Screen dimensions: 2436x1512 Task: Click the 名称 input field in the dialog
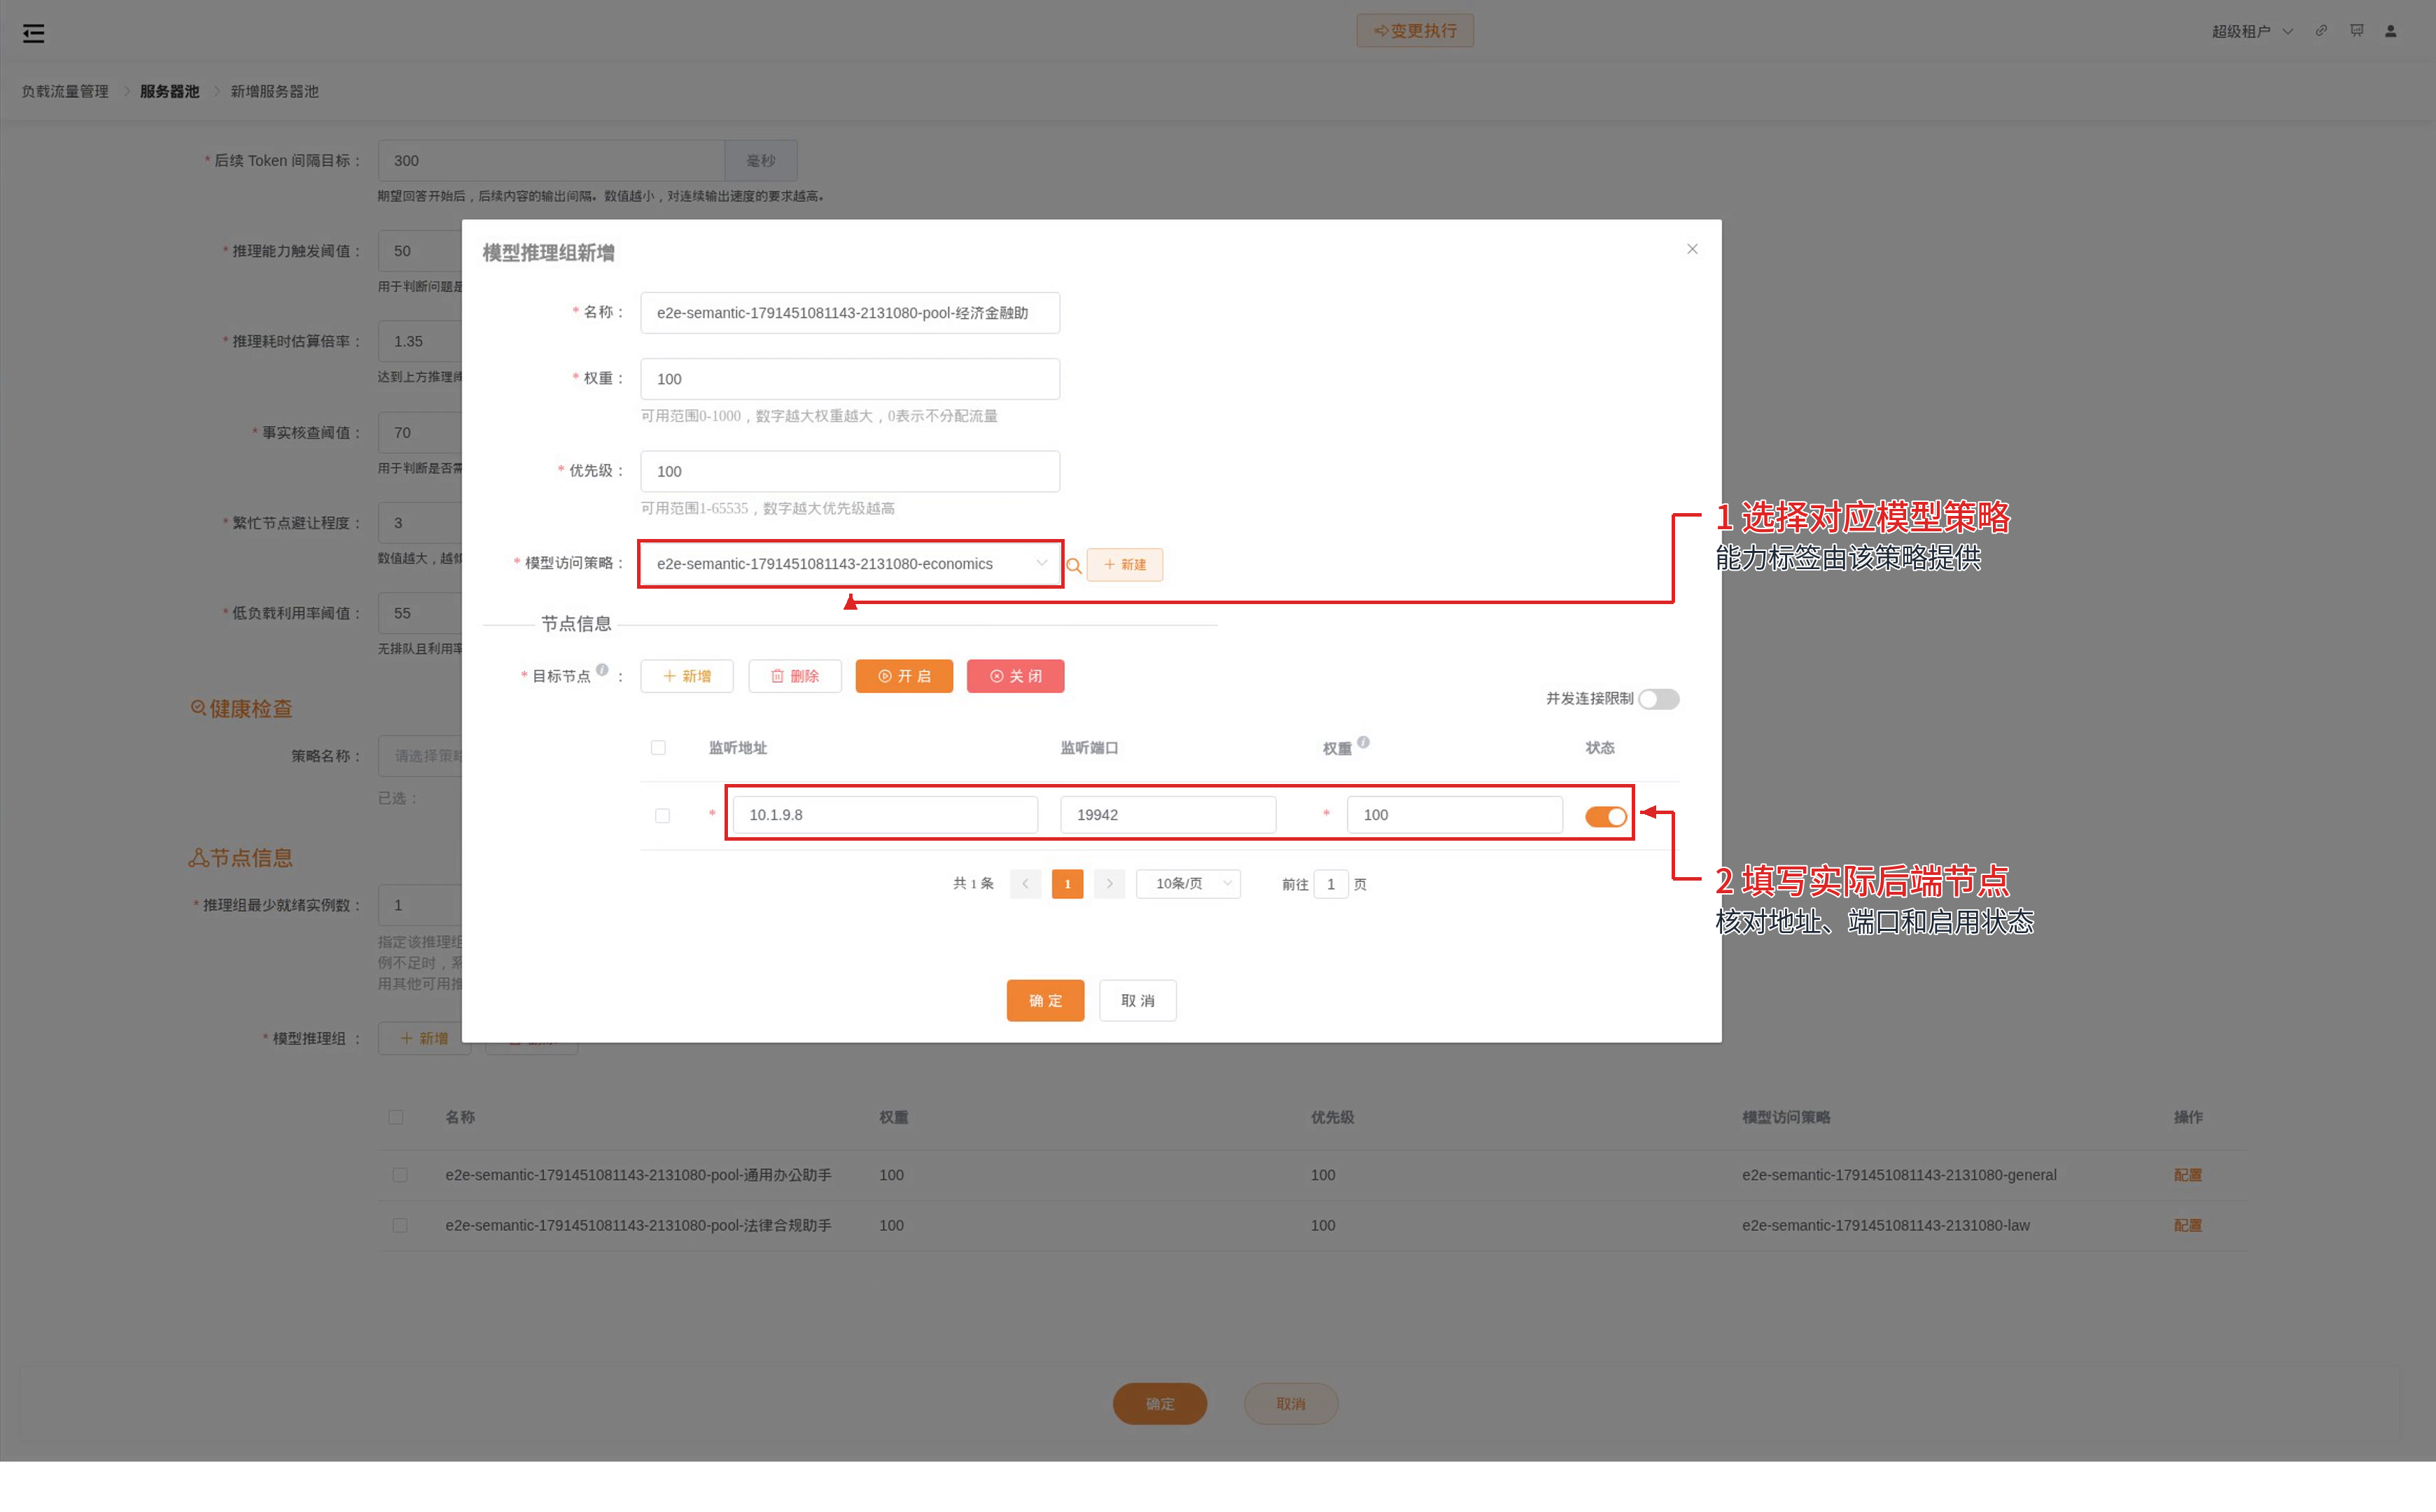click(x=850, y=313)
